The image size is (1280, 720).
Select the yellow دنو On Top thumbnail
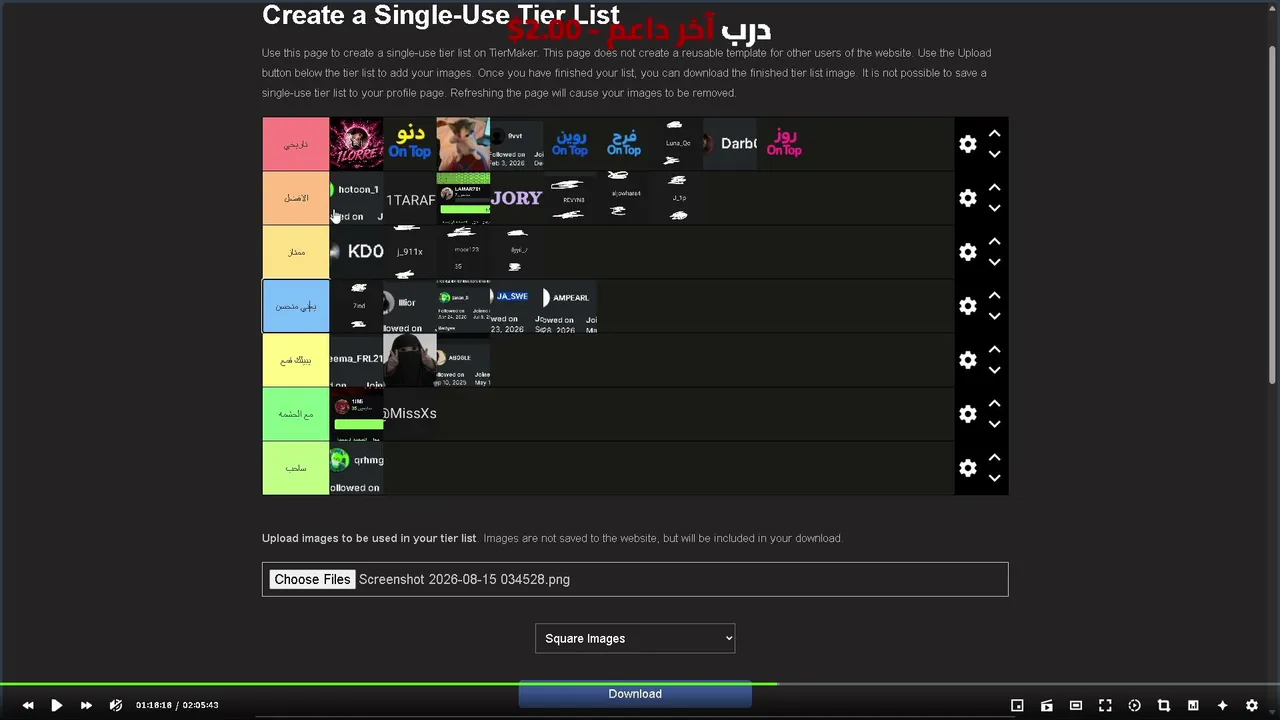pos(410,144)
